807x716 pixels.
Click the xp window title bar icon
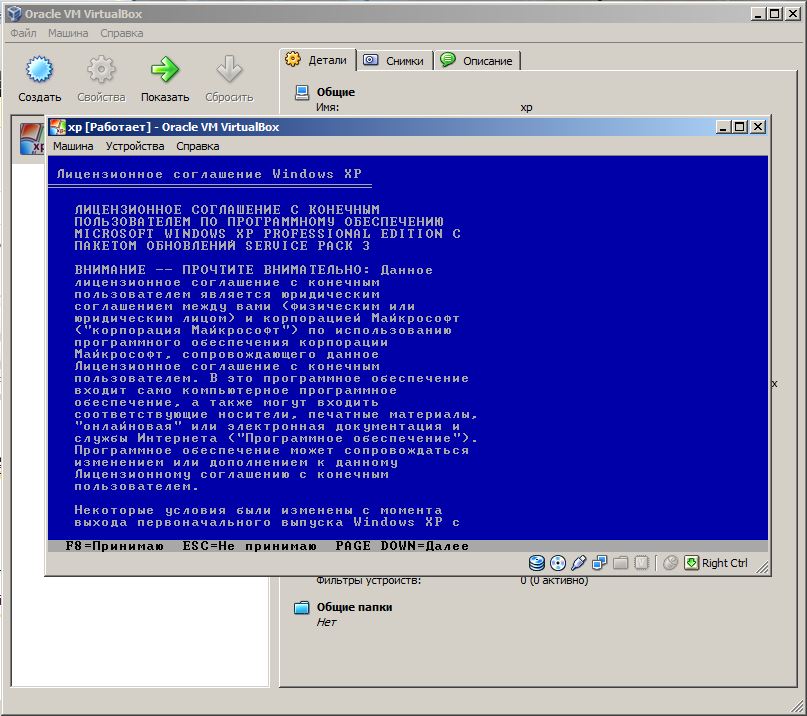coord(58,127)
